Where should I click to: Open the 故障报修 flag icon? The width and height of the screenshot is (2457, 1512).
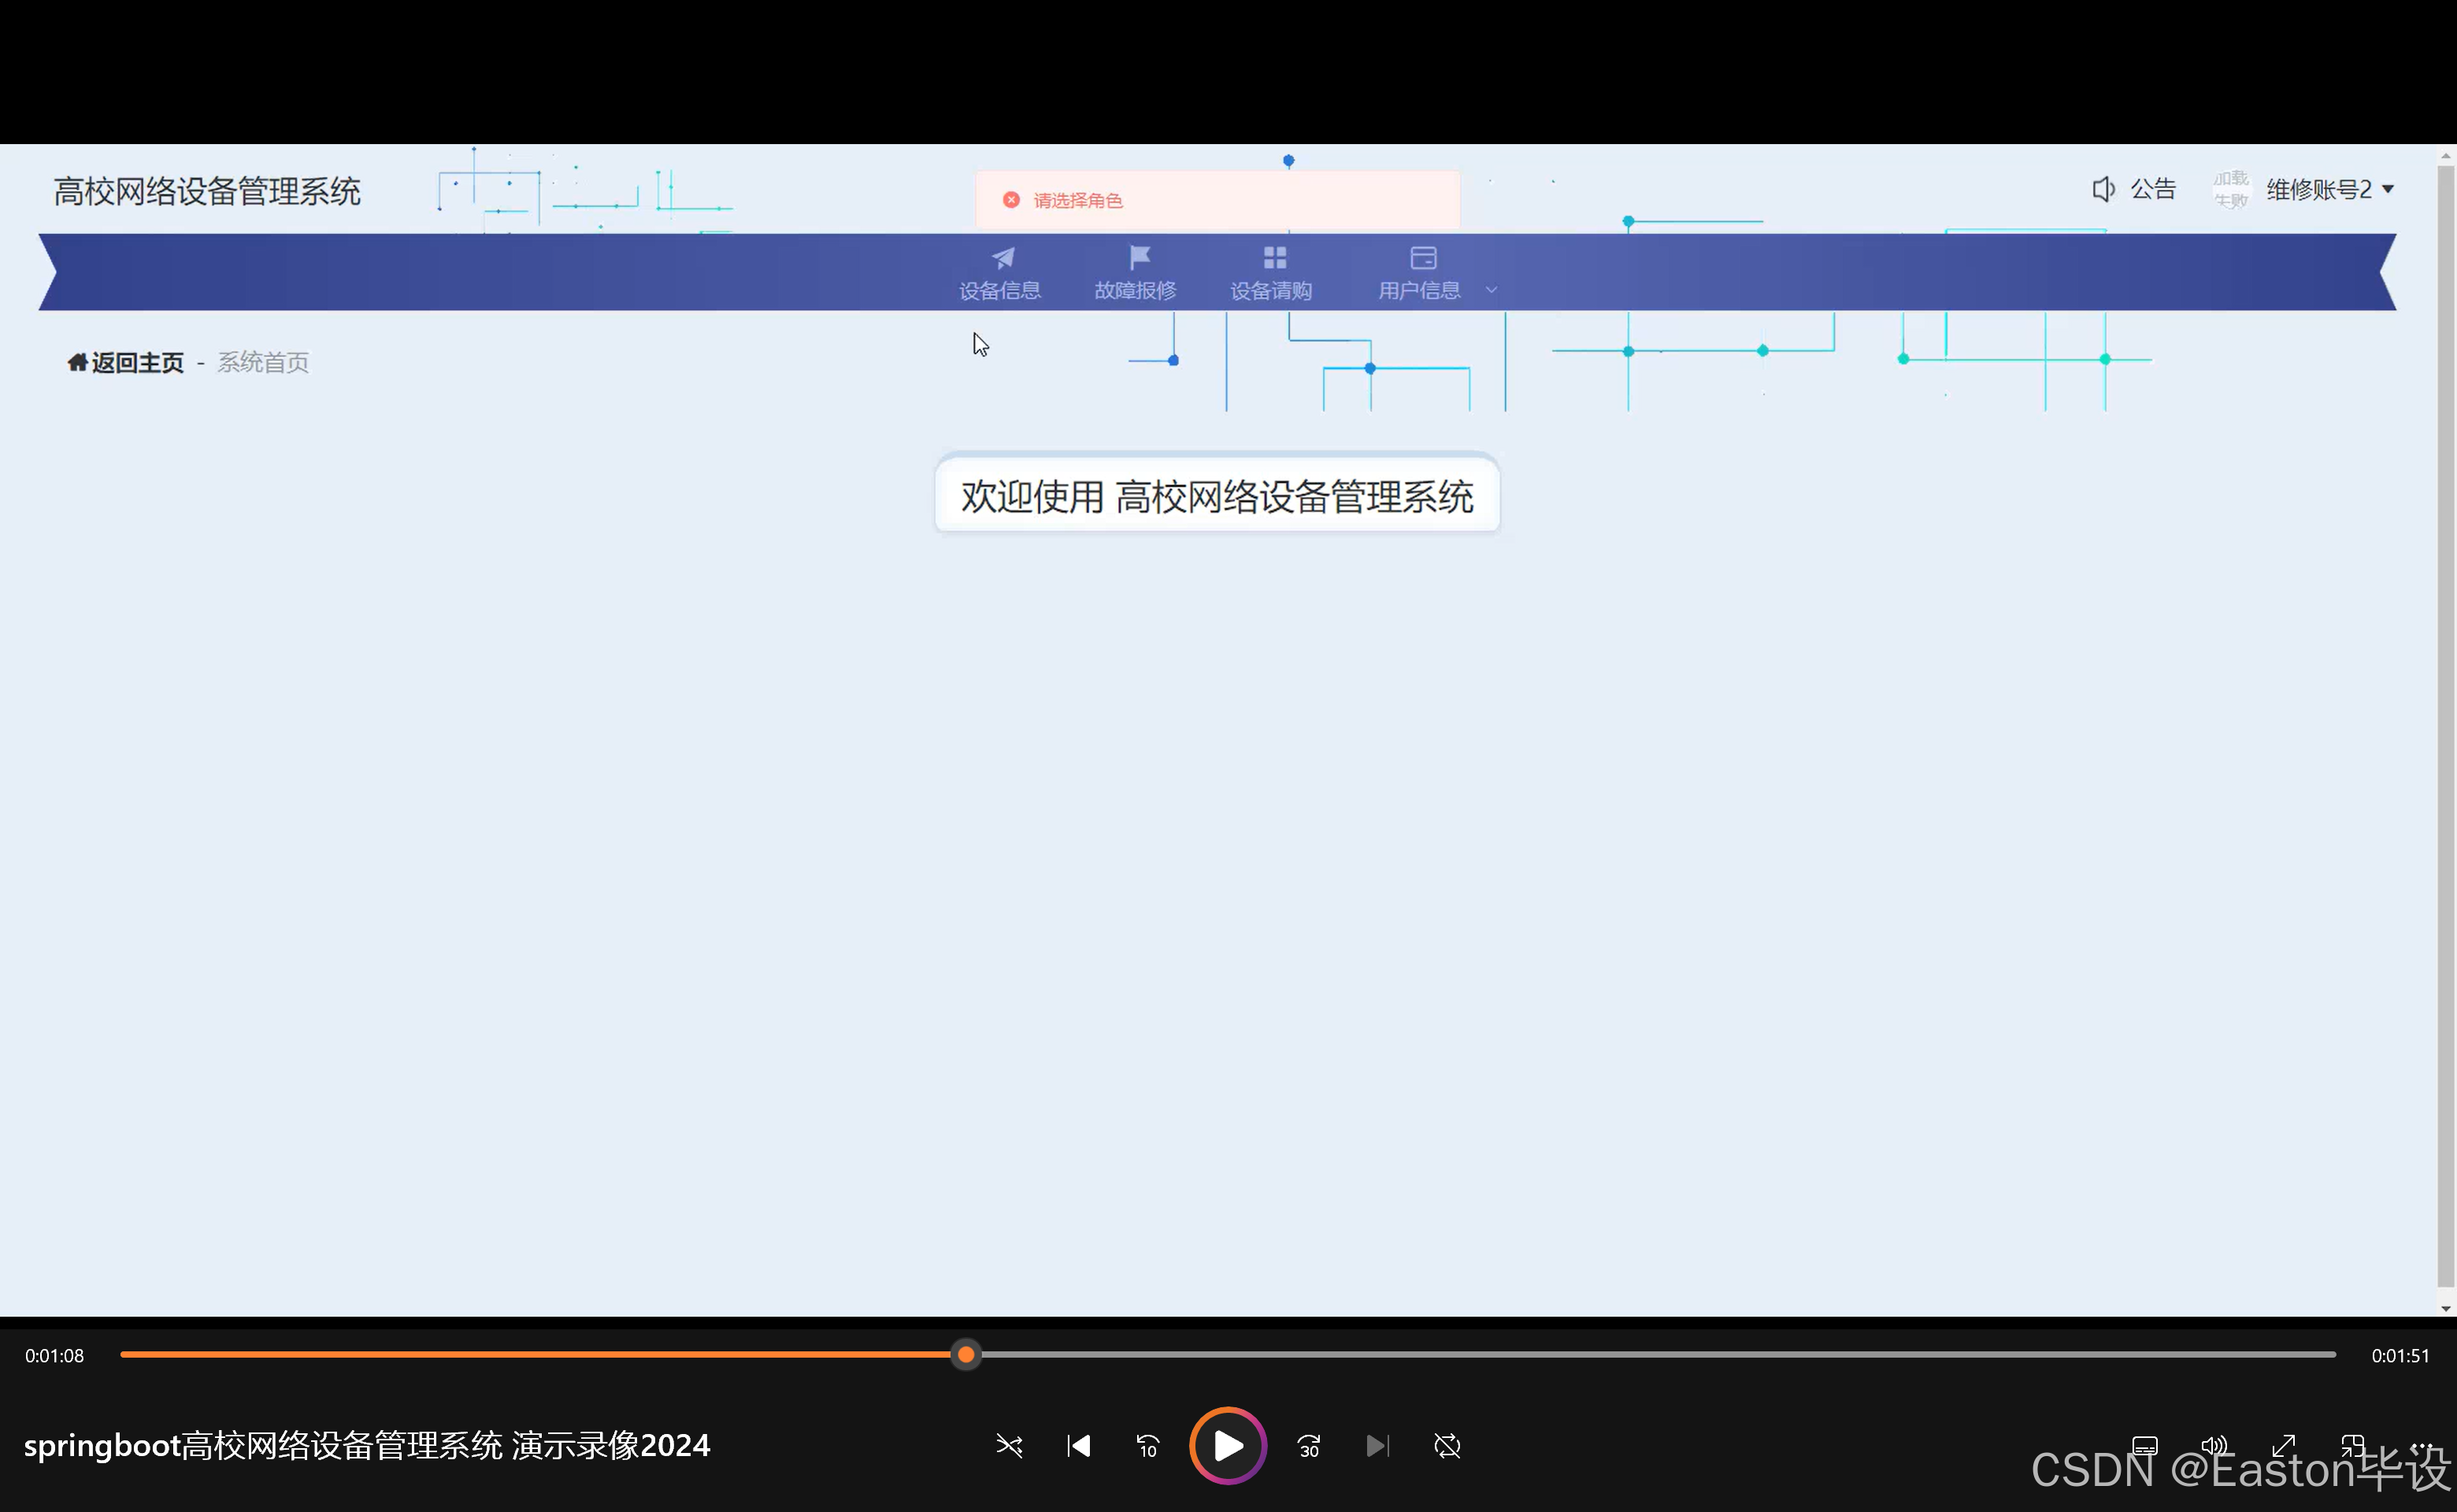click(x=1138, y=258)
